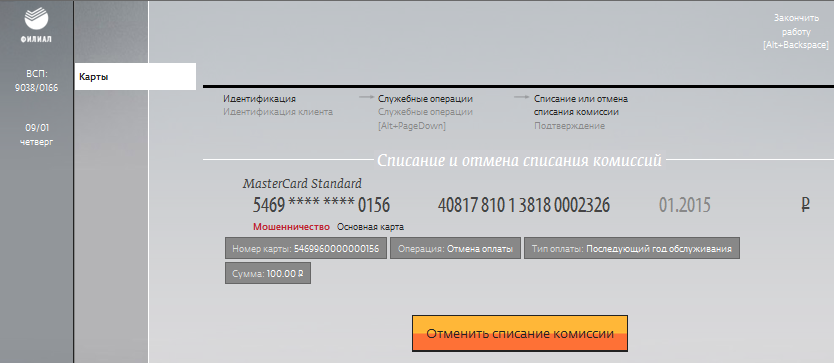Click Сумма: 100.00 tag
834x363 pixels.
268,274
